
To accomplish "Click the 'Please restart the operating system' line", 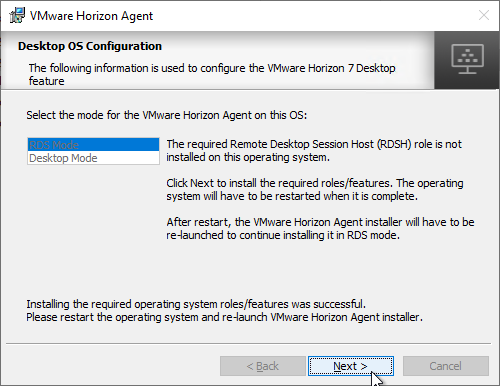I will [224, 317].
